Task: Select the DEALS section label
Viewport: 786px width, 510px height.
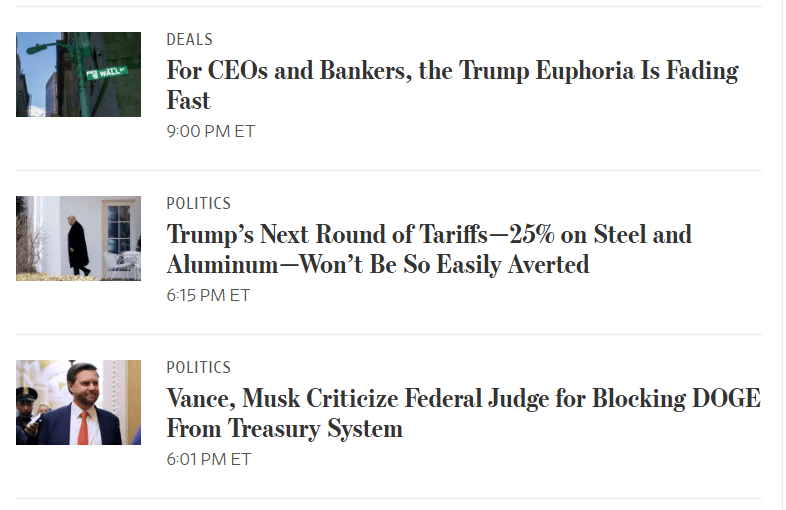Action: coord(189,39)
